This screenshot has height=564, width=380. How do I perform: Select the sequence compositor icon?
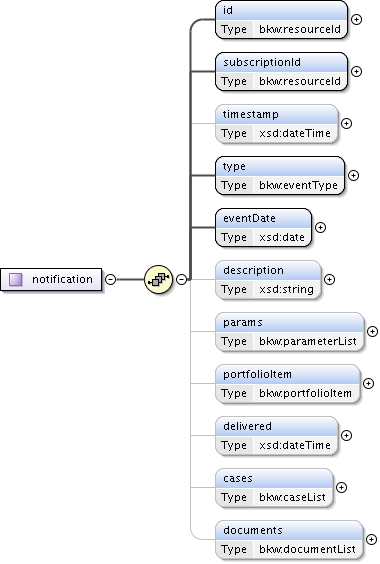tap(158, 279)
